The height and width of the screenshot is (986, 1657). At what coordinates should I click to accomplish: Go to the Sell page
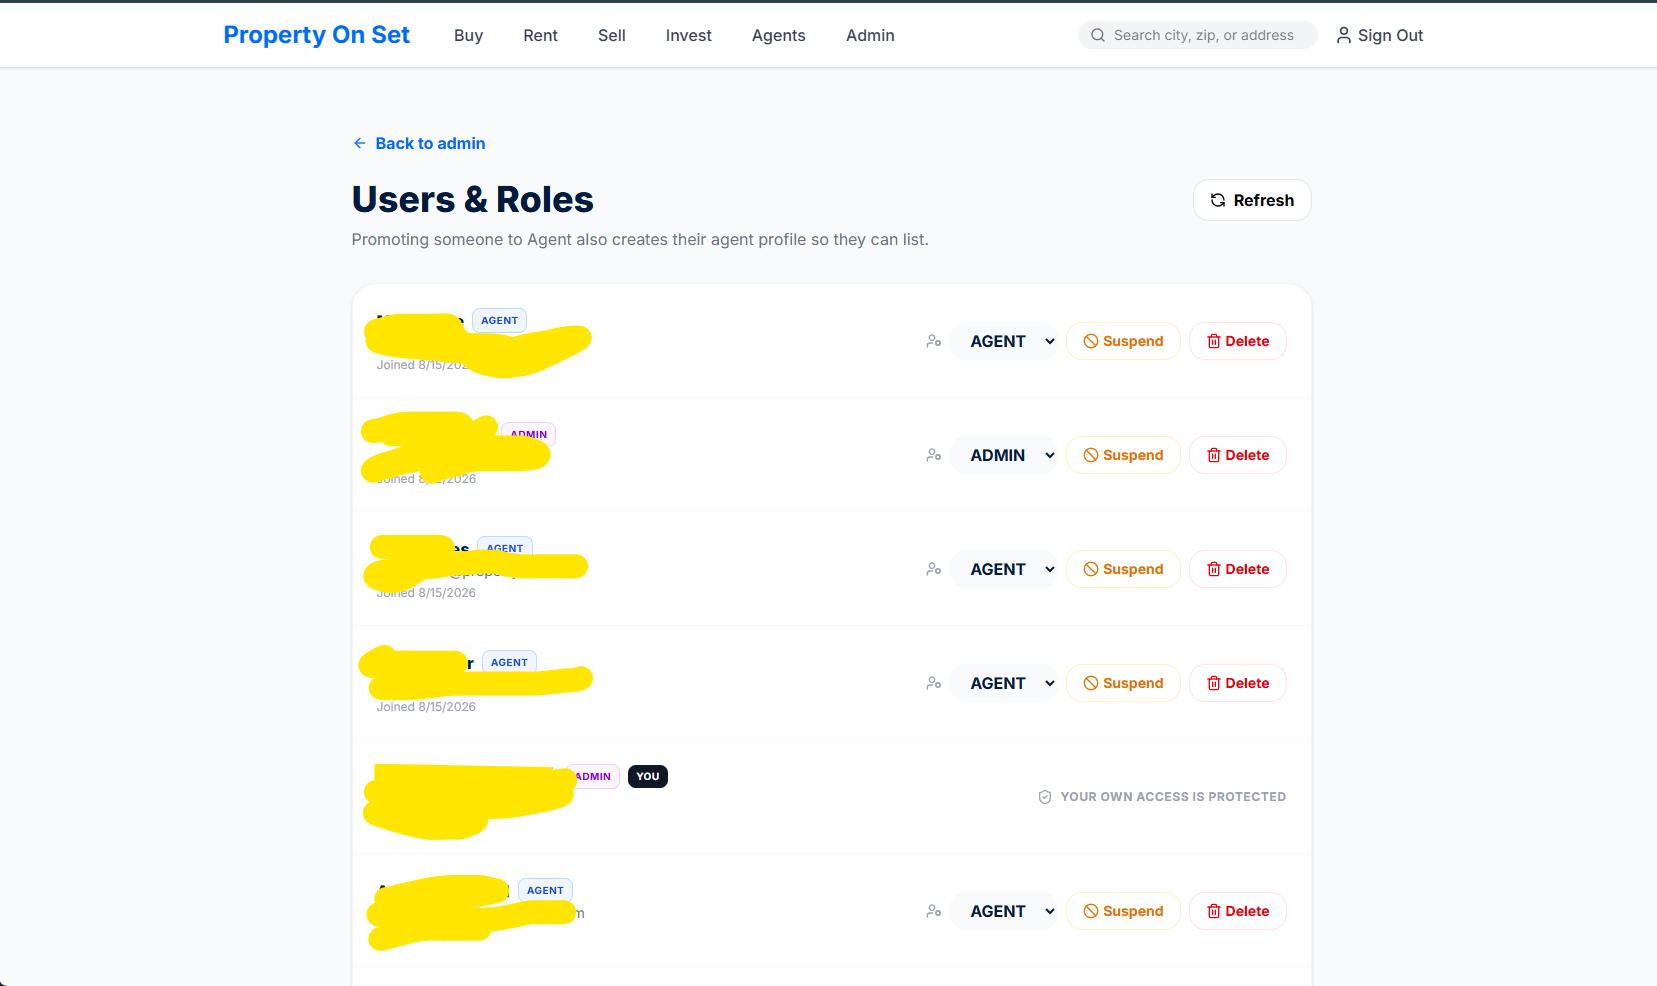click(x=612, y=35)
